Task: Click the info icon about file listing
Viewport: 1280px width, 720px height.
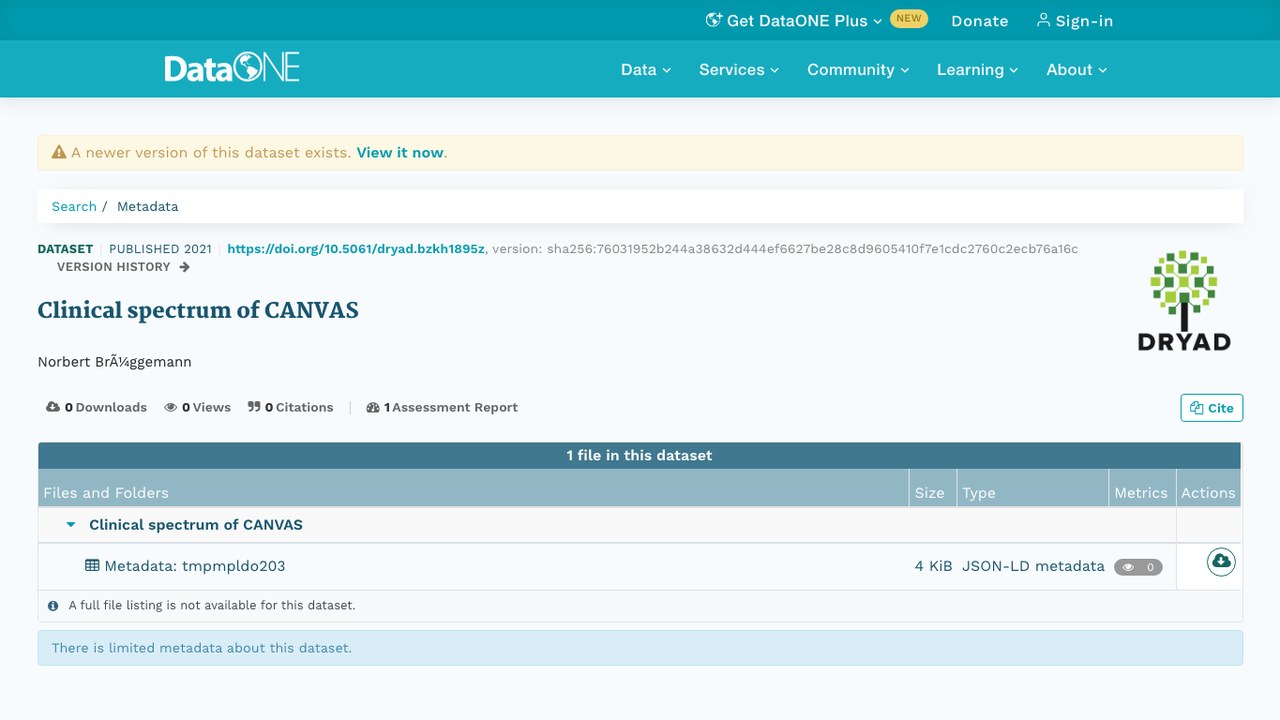Action: 53,605
